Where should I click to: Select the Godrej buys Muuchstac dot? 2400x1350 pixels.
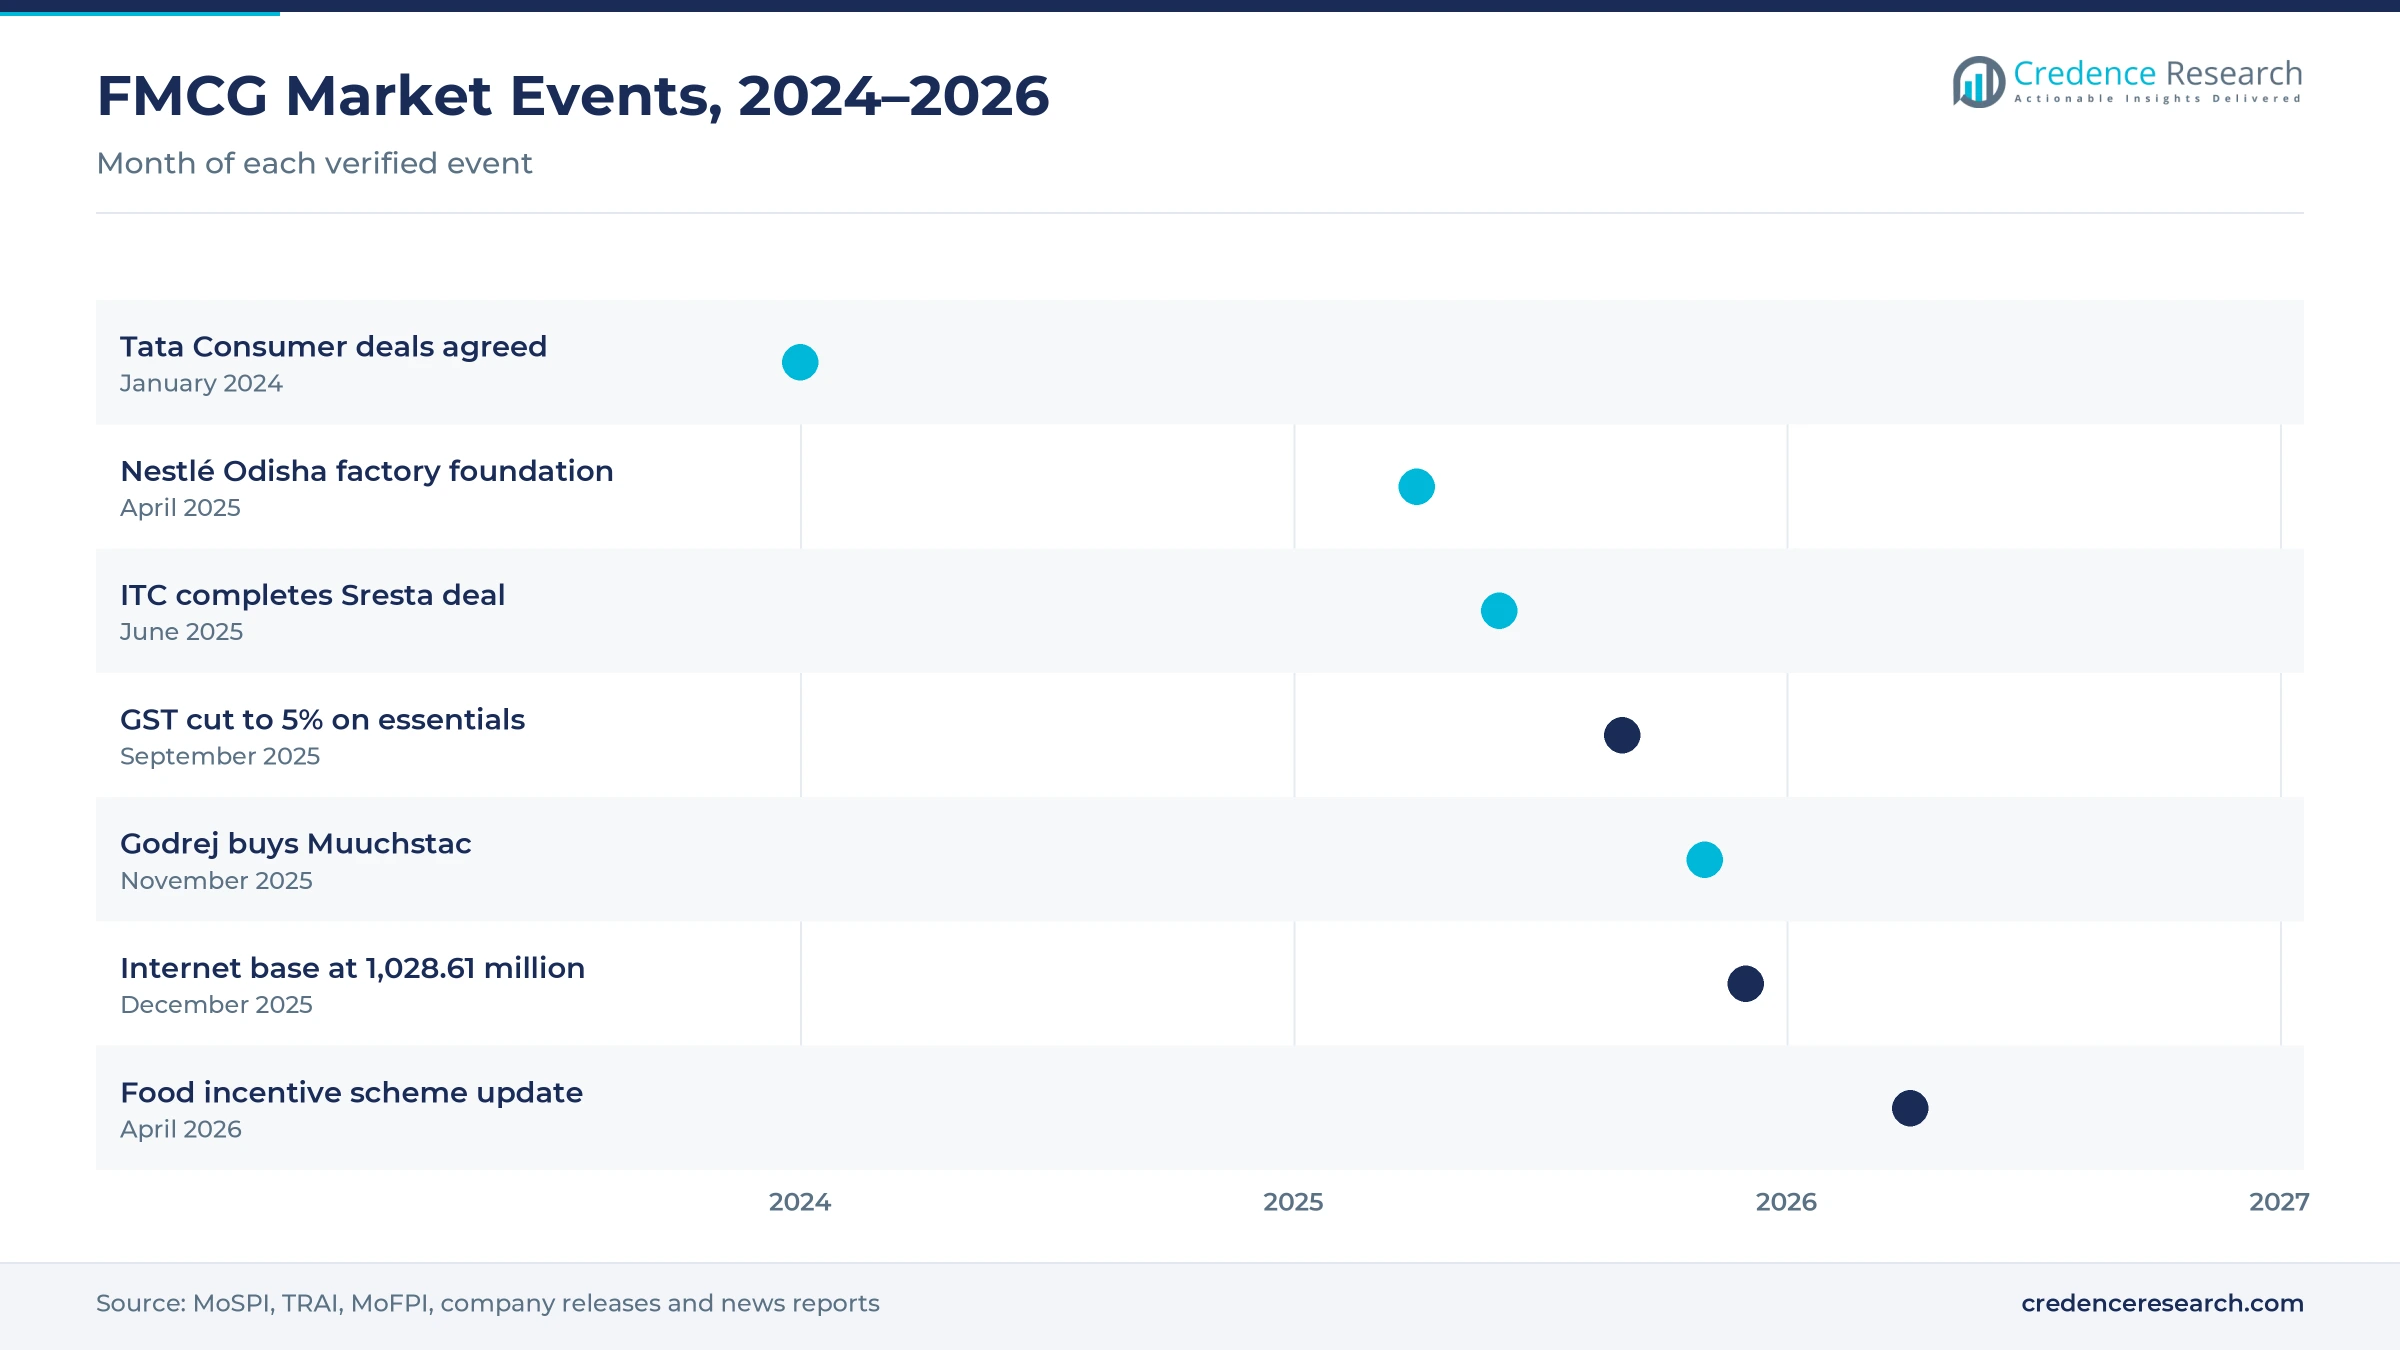click(1704, 860)
